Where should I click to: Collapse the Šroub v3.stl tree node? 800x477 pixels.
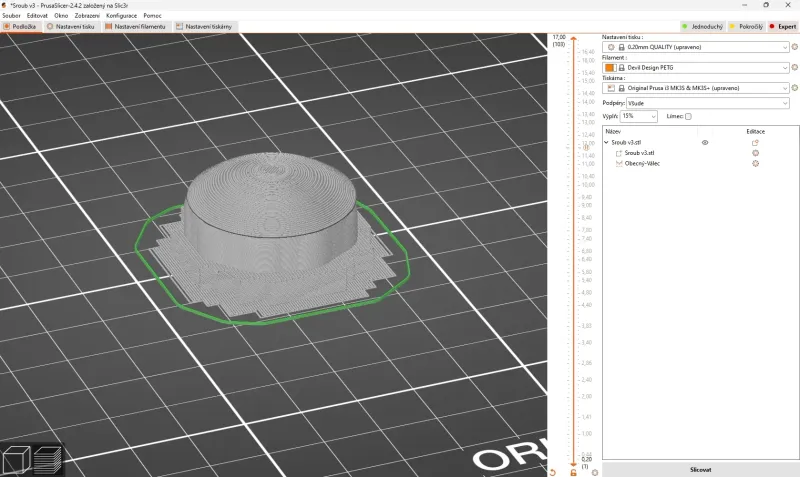606,143
